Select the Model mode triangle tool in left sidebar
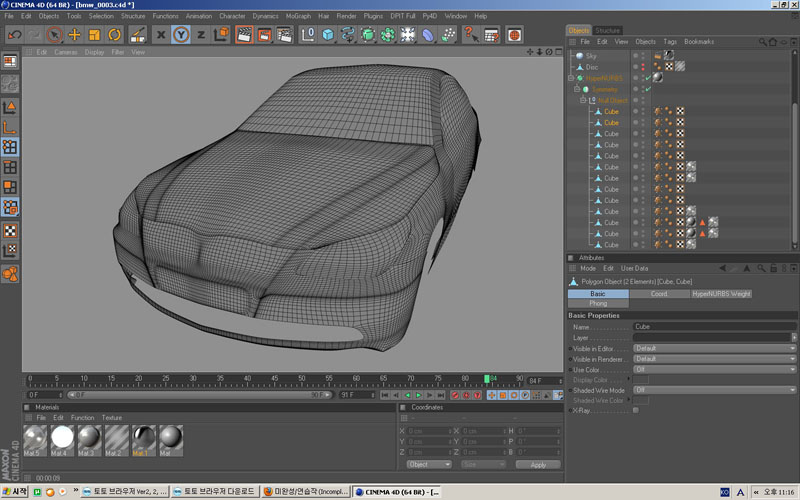This screenshot has width=800, height=500. tap(10, 107)
